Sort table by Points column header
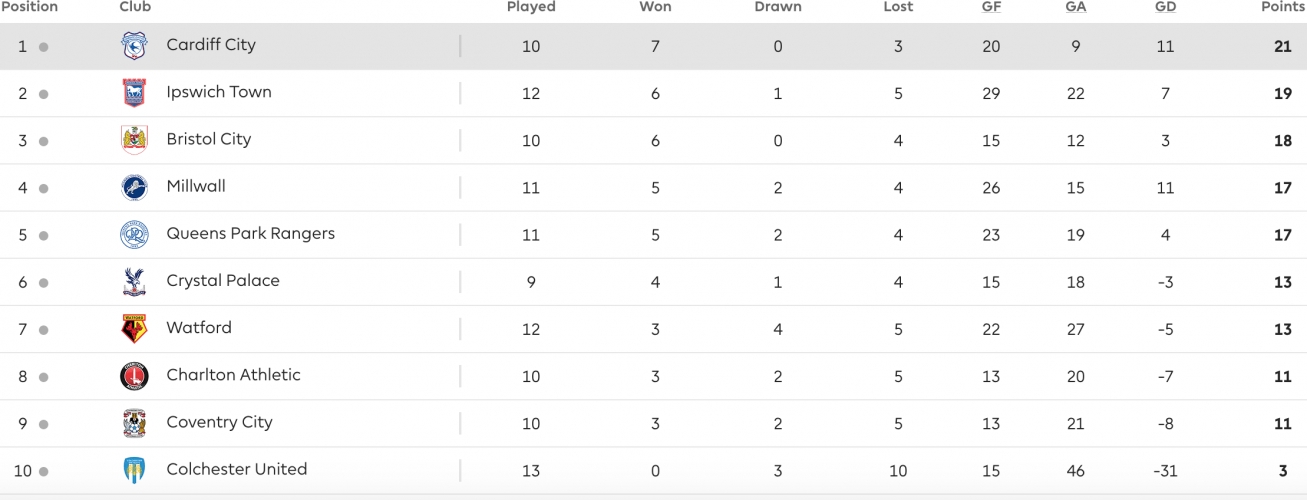This screenshot has height=500, width=1307. point(1283,7)
